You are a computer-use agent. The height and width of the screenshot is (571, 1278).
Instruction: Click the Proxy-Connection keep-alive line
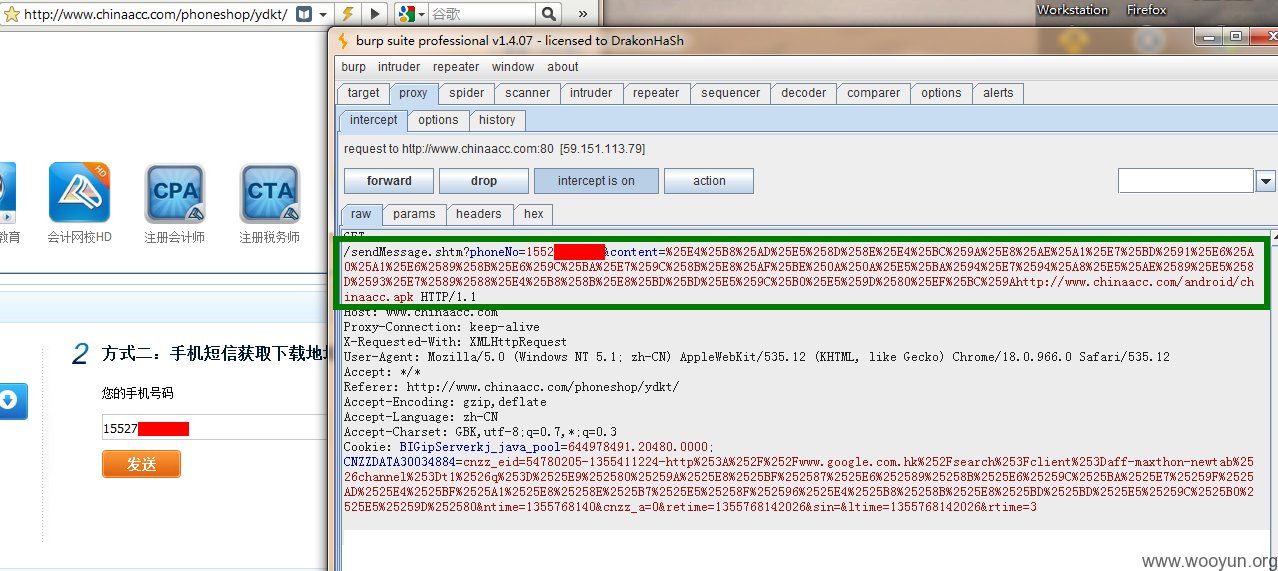441,327
